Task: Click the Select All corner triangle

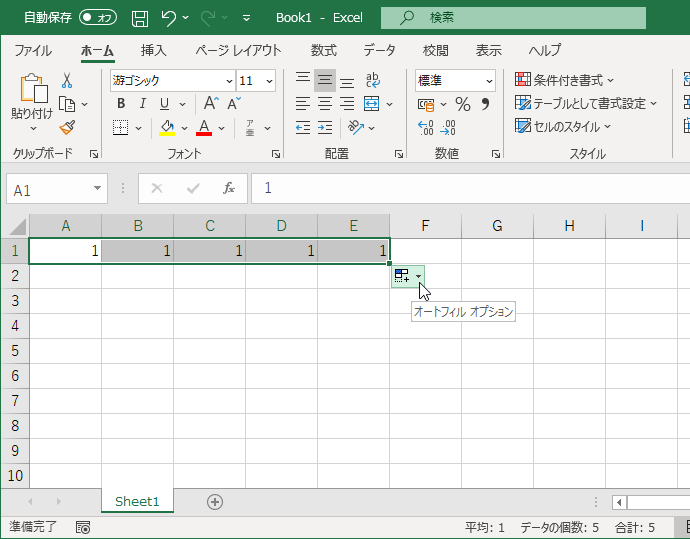Action: (17, 227)
